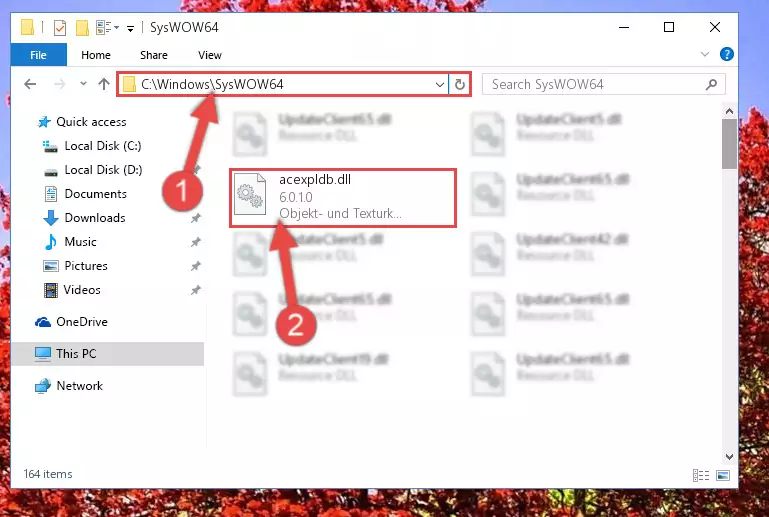Open Local Disk (D:) in sidebar
Viewport: 769px width, 517px height.
pos(103,170)
